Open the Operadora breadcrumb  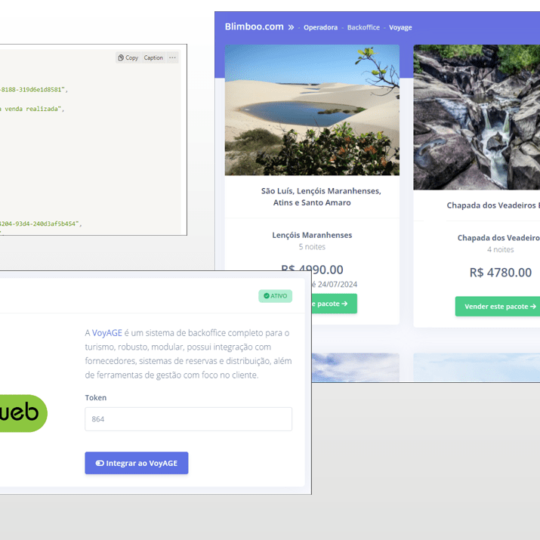click(320, 28)
